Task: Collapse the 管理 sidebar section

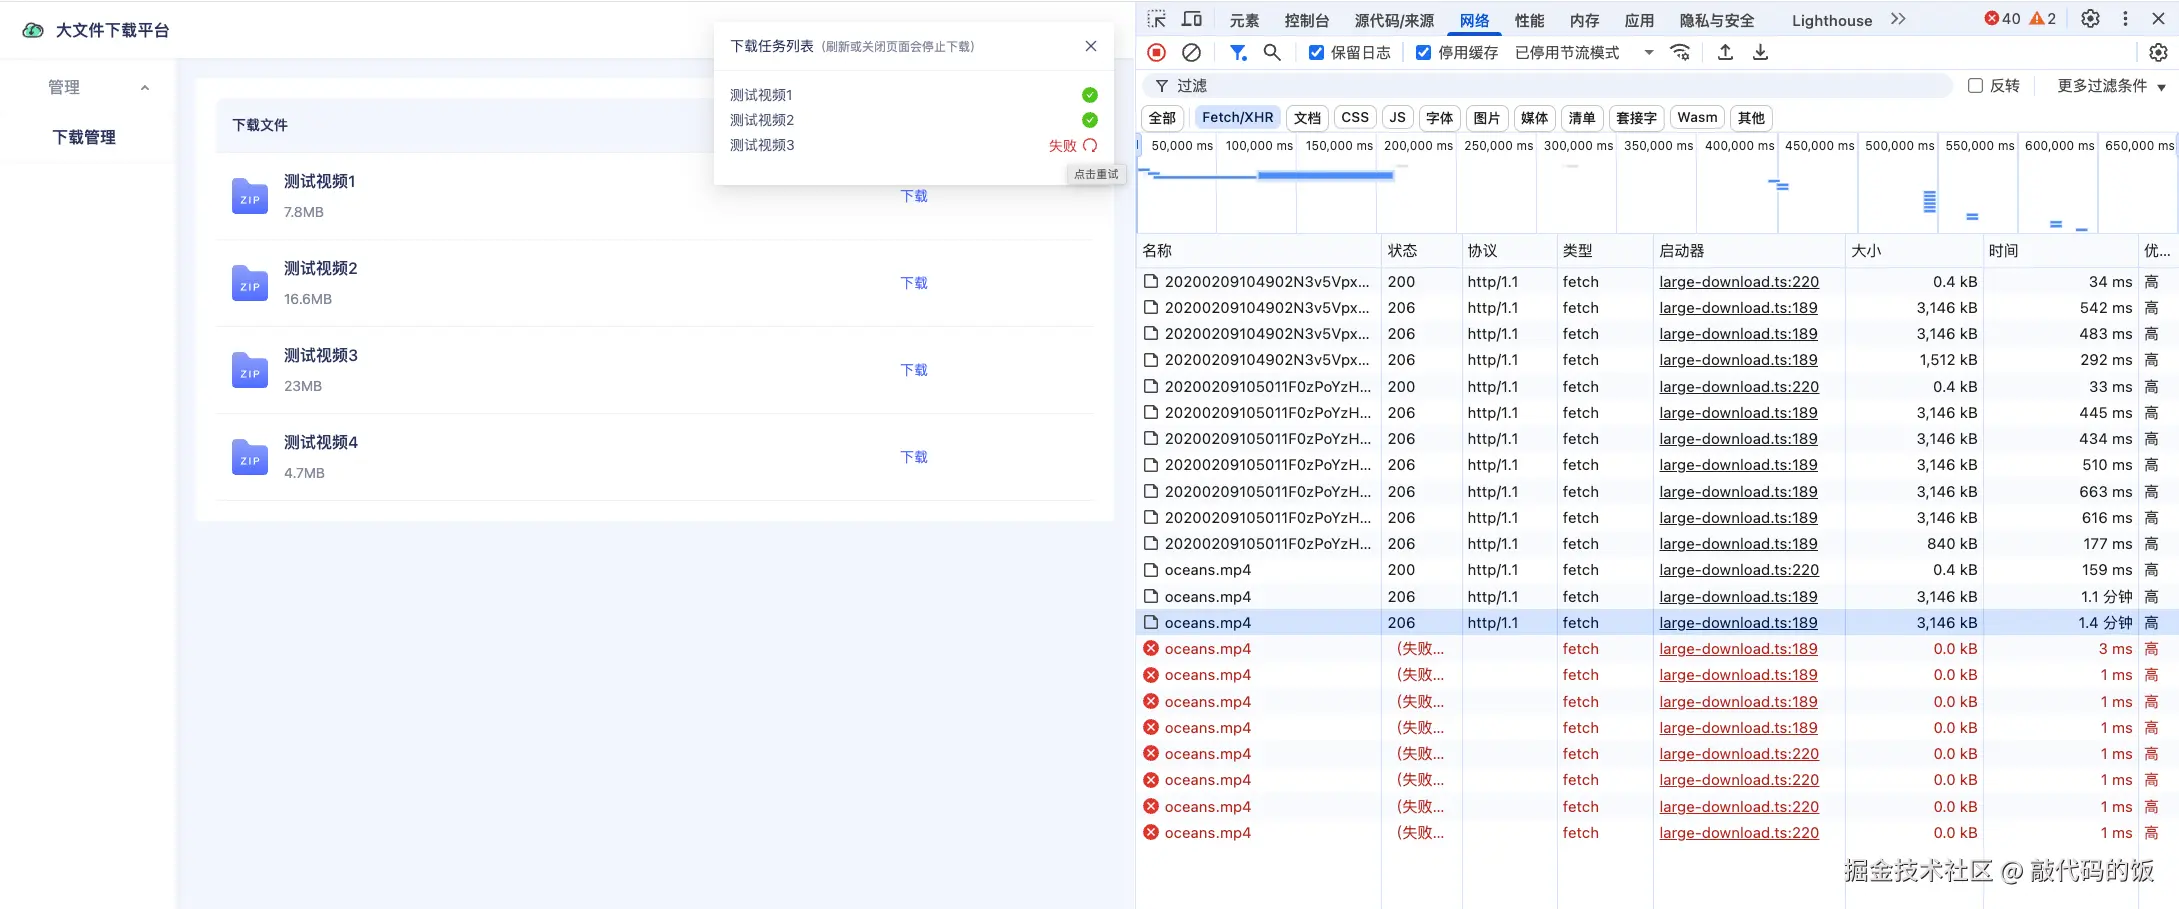Action: click(145, 87)
